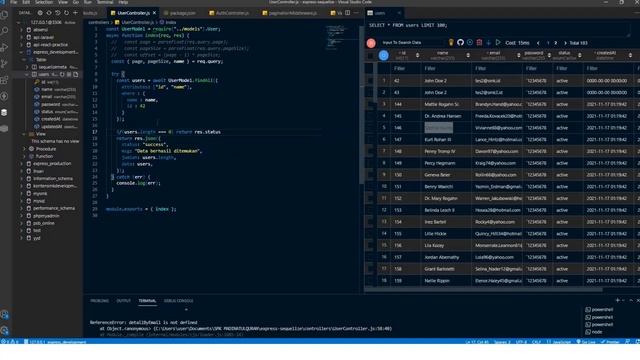
Task: Click the blue circled icon in results toolbar
Action: click(470, 42)
